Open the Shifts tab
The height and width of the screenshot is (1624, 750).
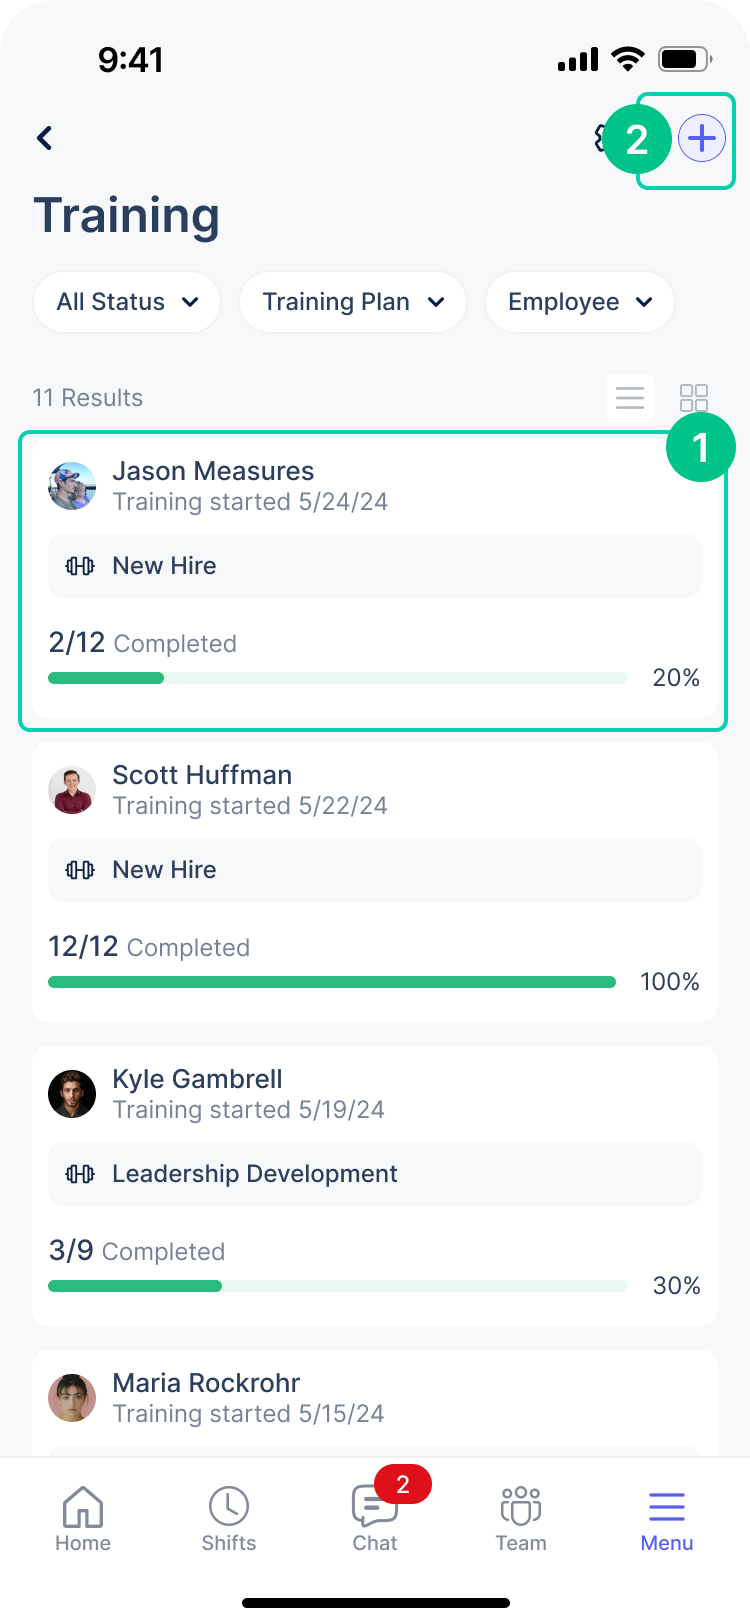(229, 1518)
